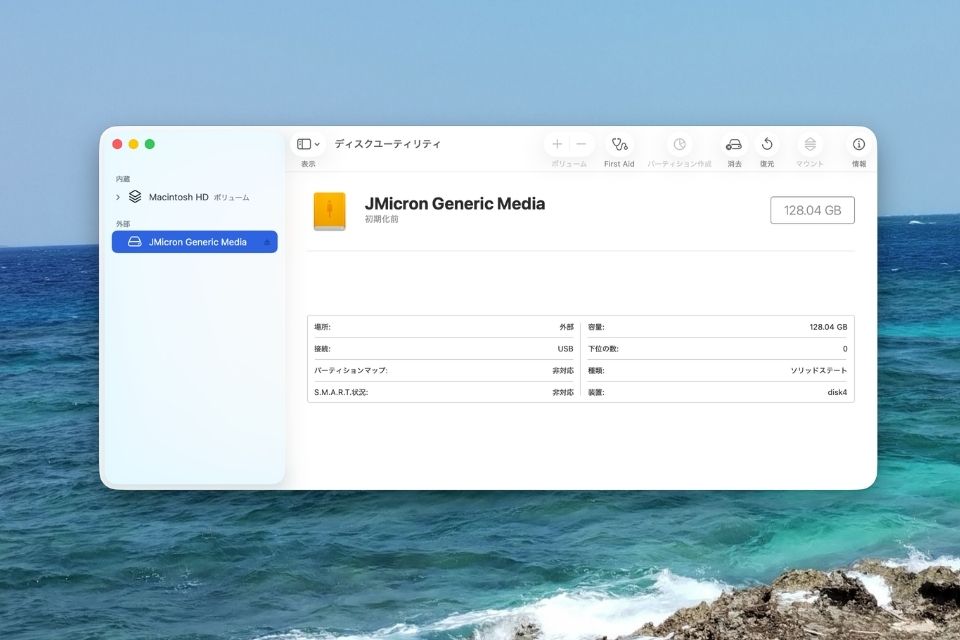Screen dimensions: 960x640
Task: Click the partition pie chart icon
Action: tap(680, 144)
